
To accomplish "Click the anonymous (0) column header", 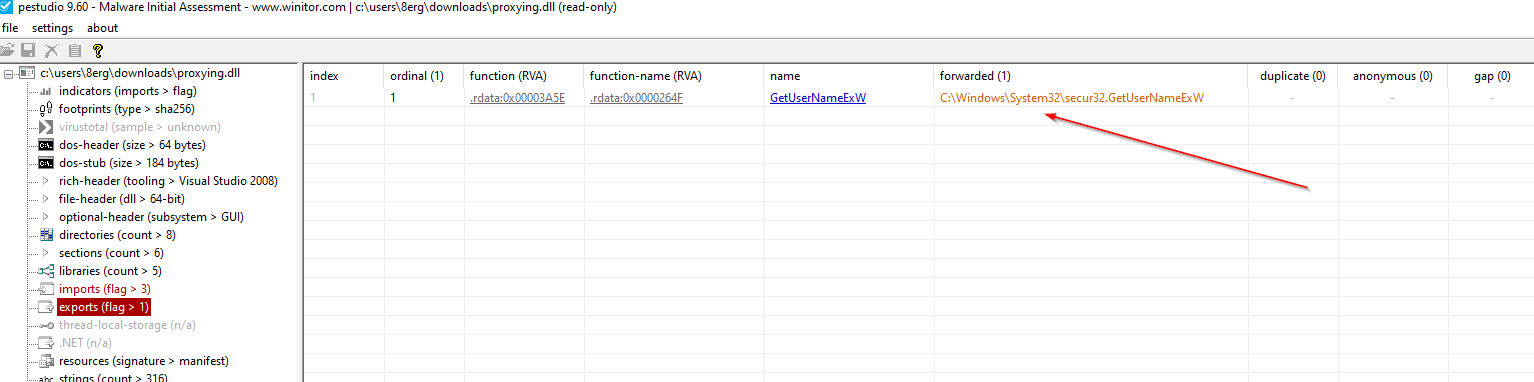I will click(1392, 76).
